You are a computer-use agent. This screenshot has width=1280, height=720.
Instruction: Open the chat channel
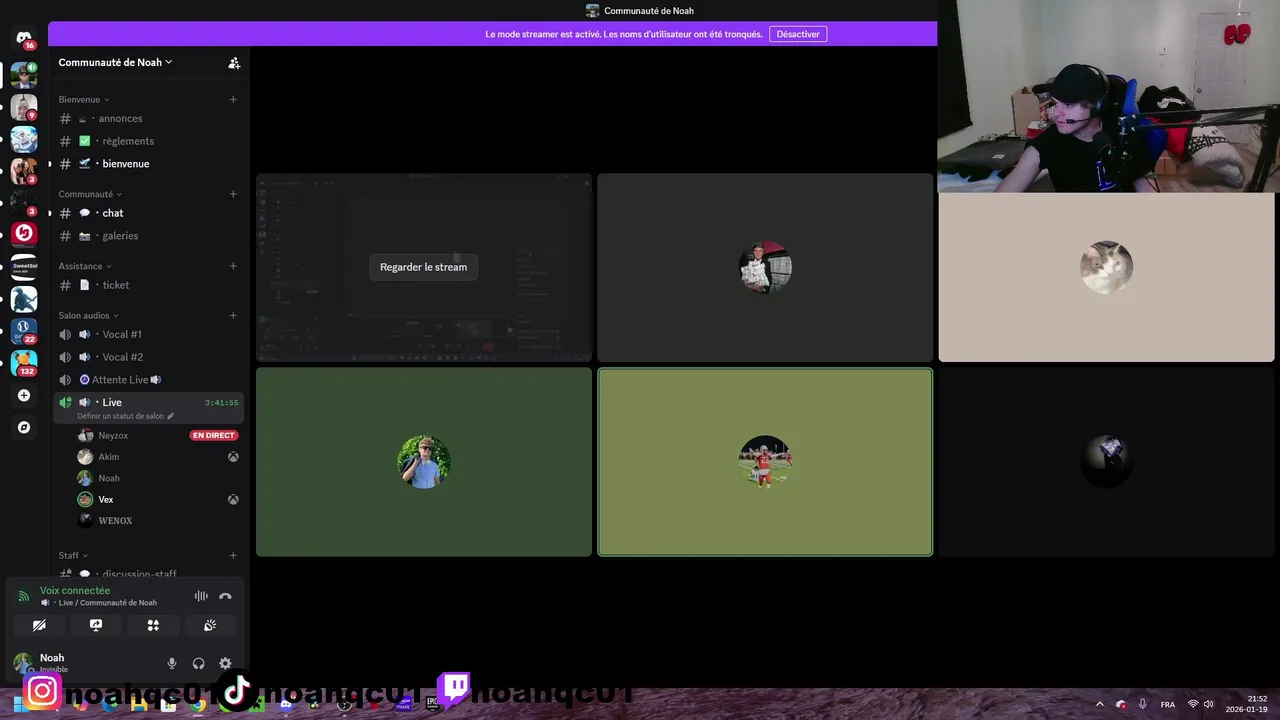(x=149, y=213)
